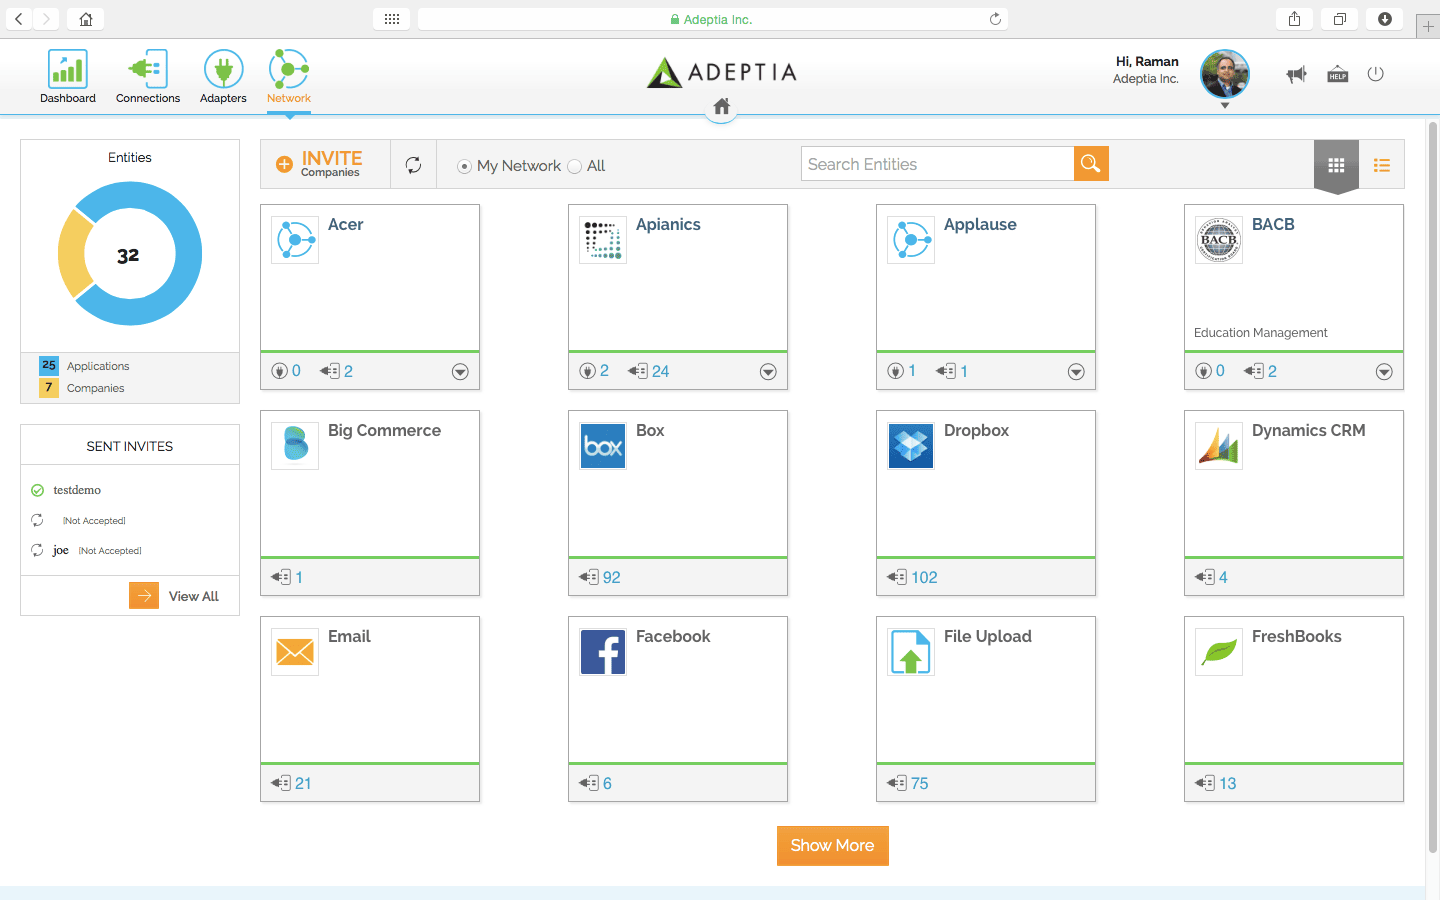Click the Network navigation icon
The height and width of the screenshot is (900, 1440).
288,77
